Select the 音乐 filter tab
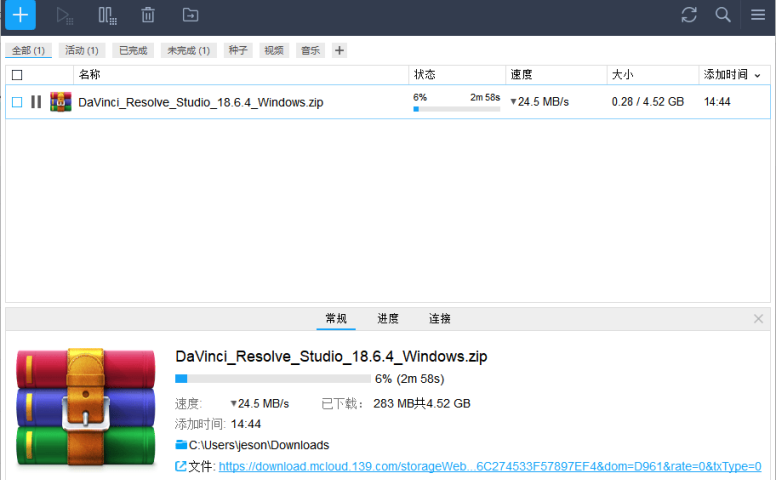The width and height of the screenshot is (776, 480). click(310, 50)
